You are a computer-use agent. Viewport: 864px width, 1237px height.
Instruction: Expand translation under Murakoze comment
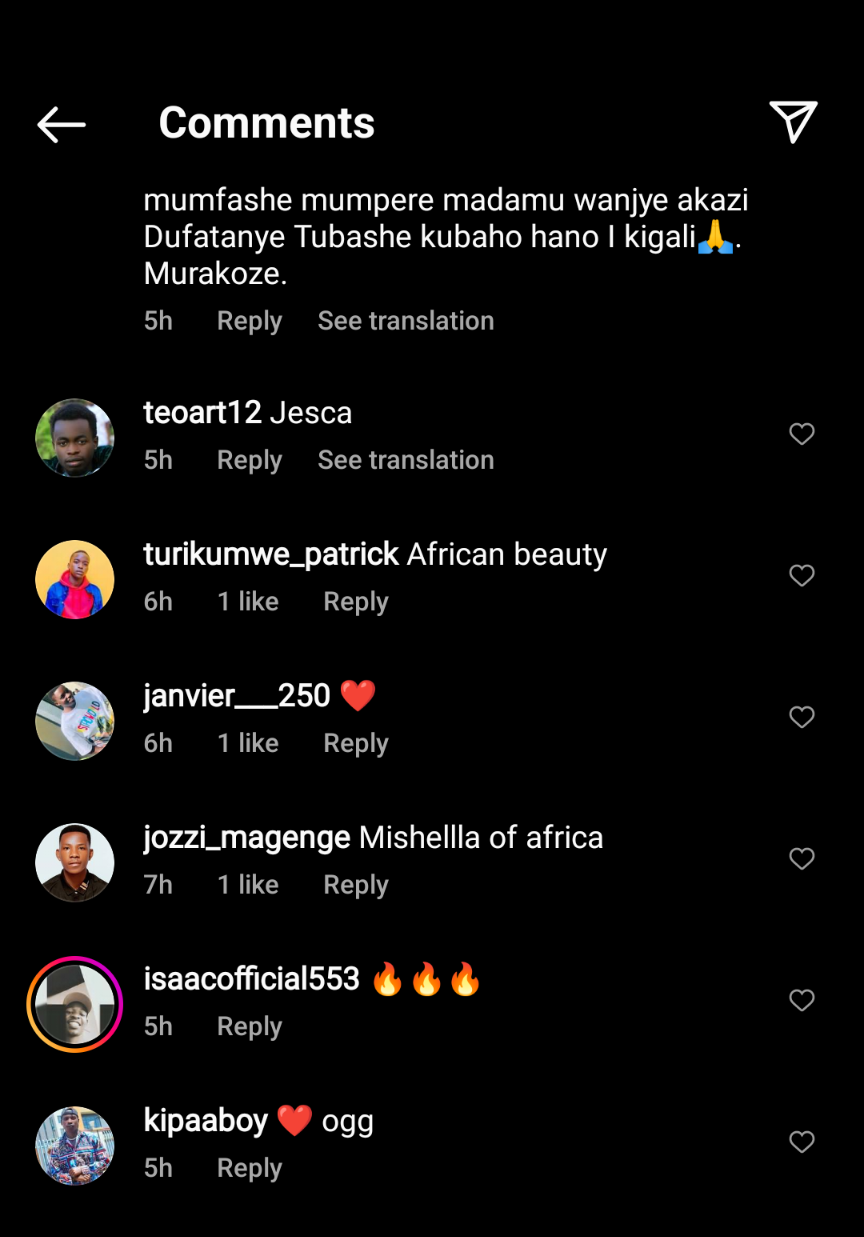point(406,321)
